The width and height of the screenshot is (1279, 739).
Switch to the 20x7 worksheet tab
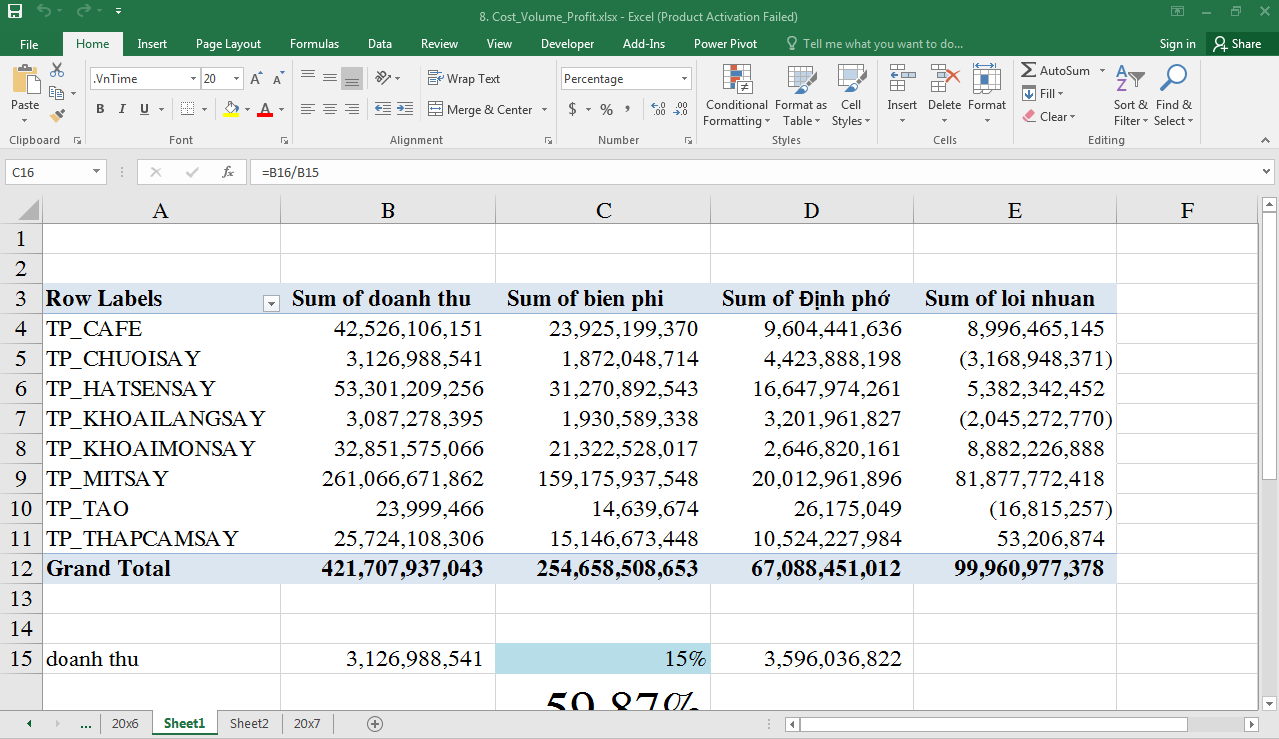click(x=307, y=723)
